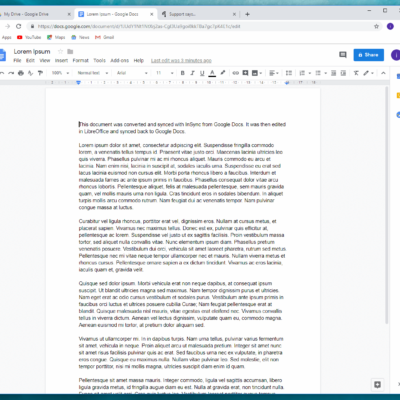Click the browser address bar URL
The width and height of the screenshot is (400, 400).
[139, 26]
